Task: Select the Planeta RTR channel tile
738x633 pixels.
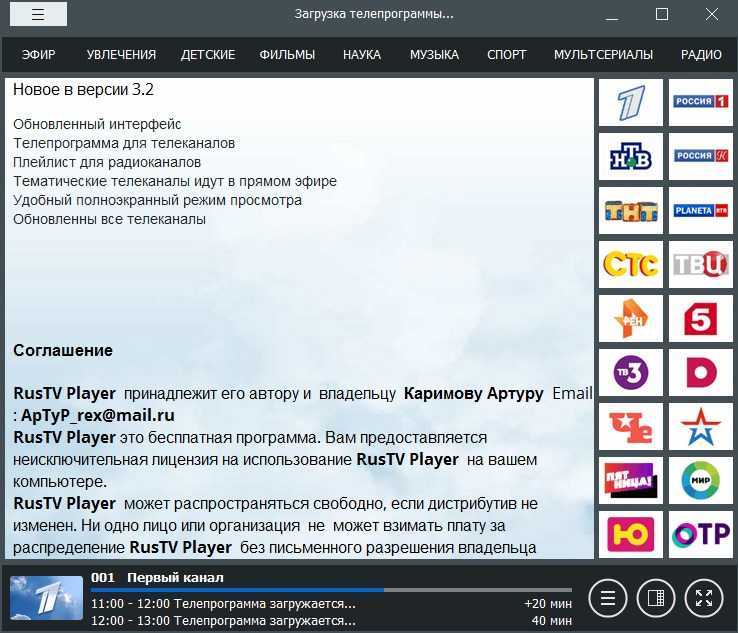Action: click(701, 210)
